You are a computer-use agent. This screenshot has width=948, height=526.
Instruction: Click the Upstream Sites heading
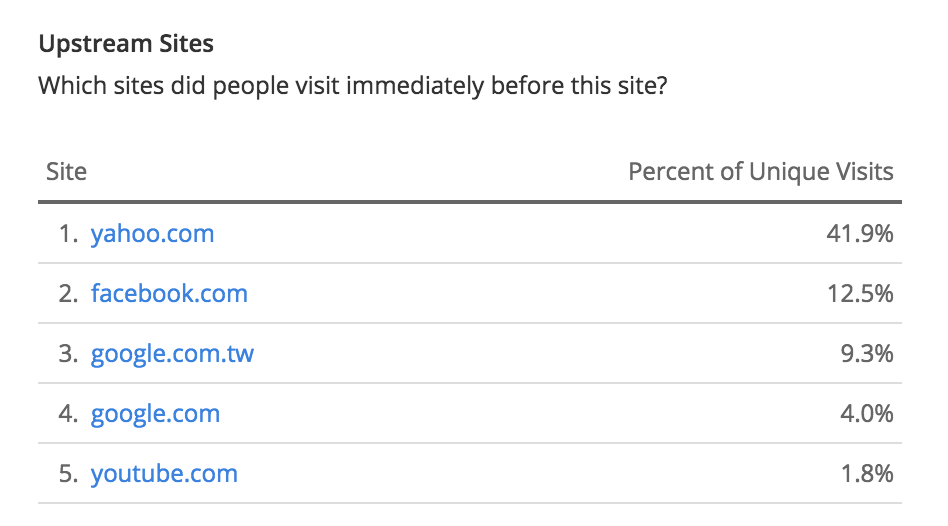(126, 44)
